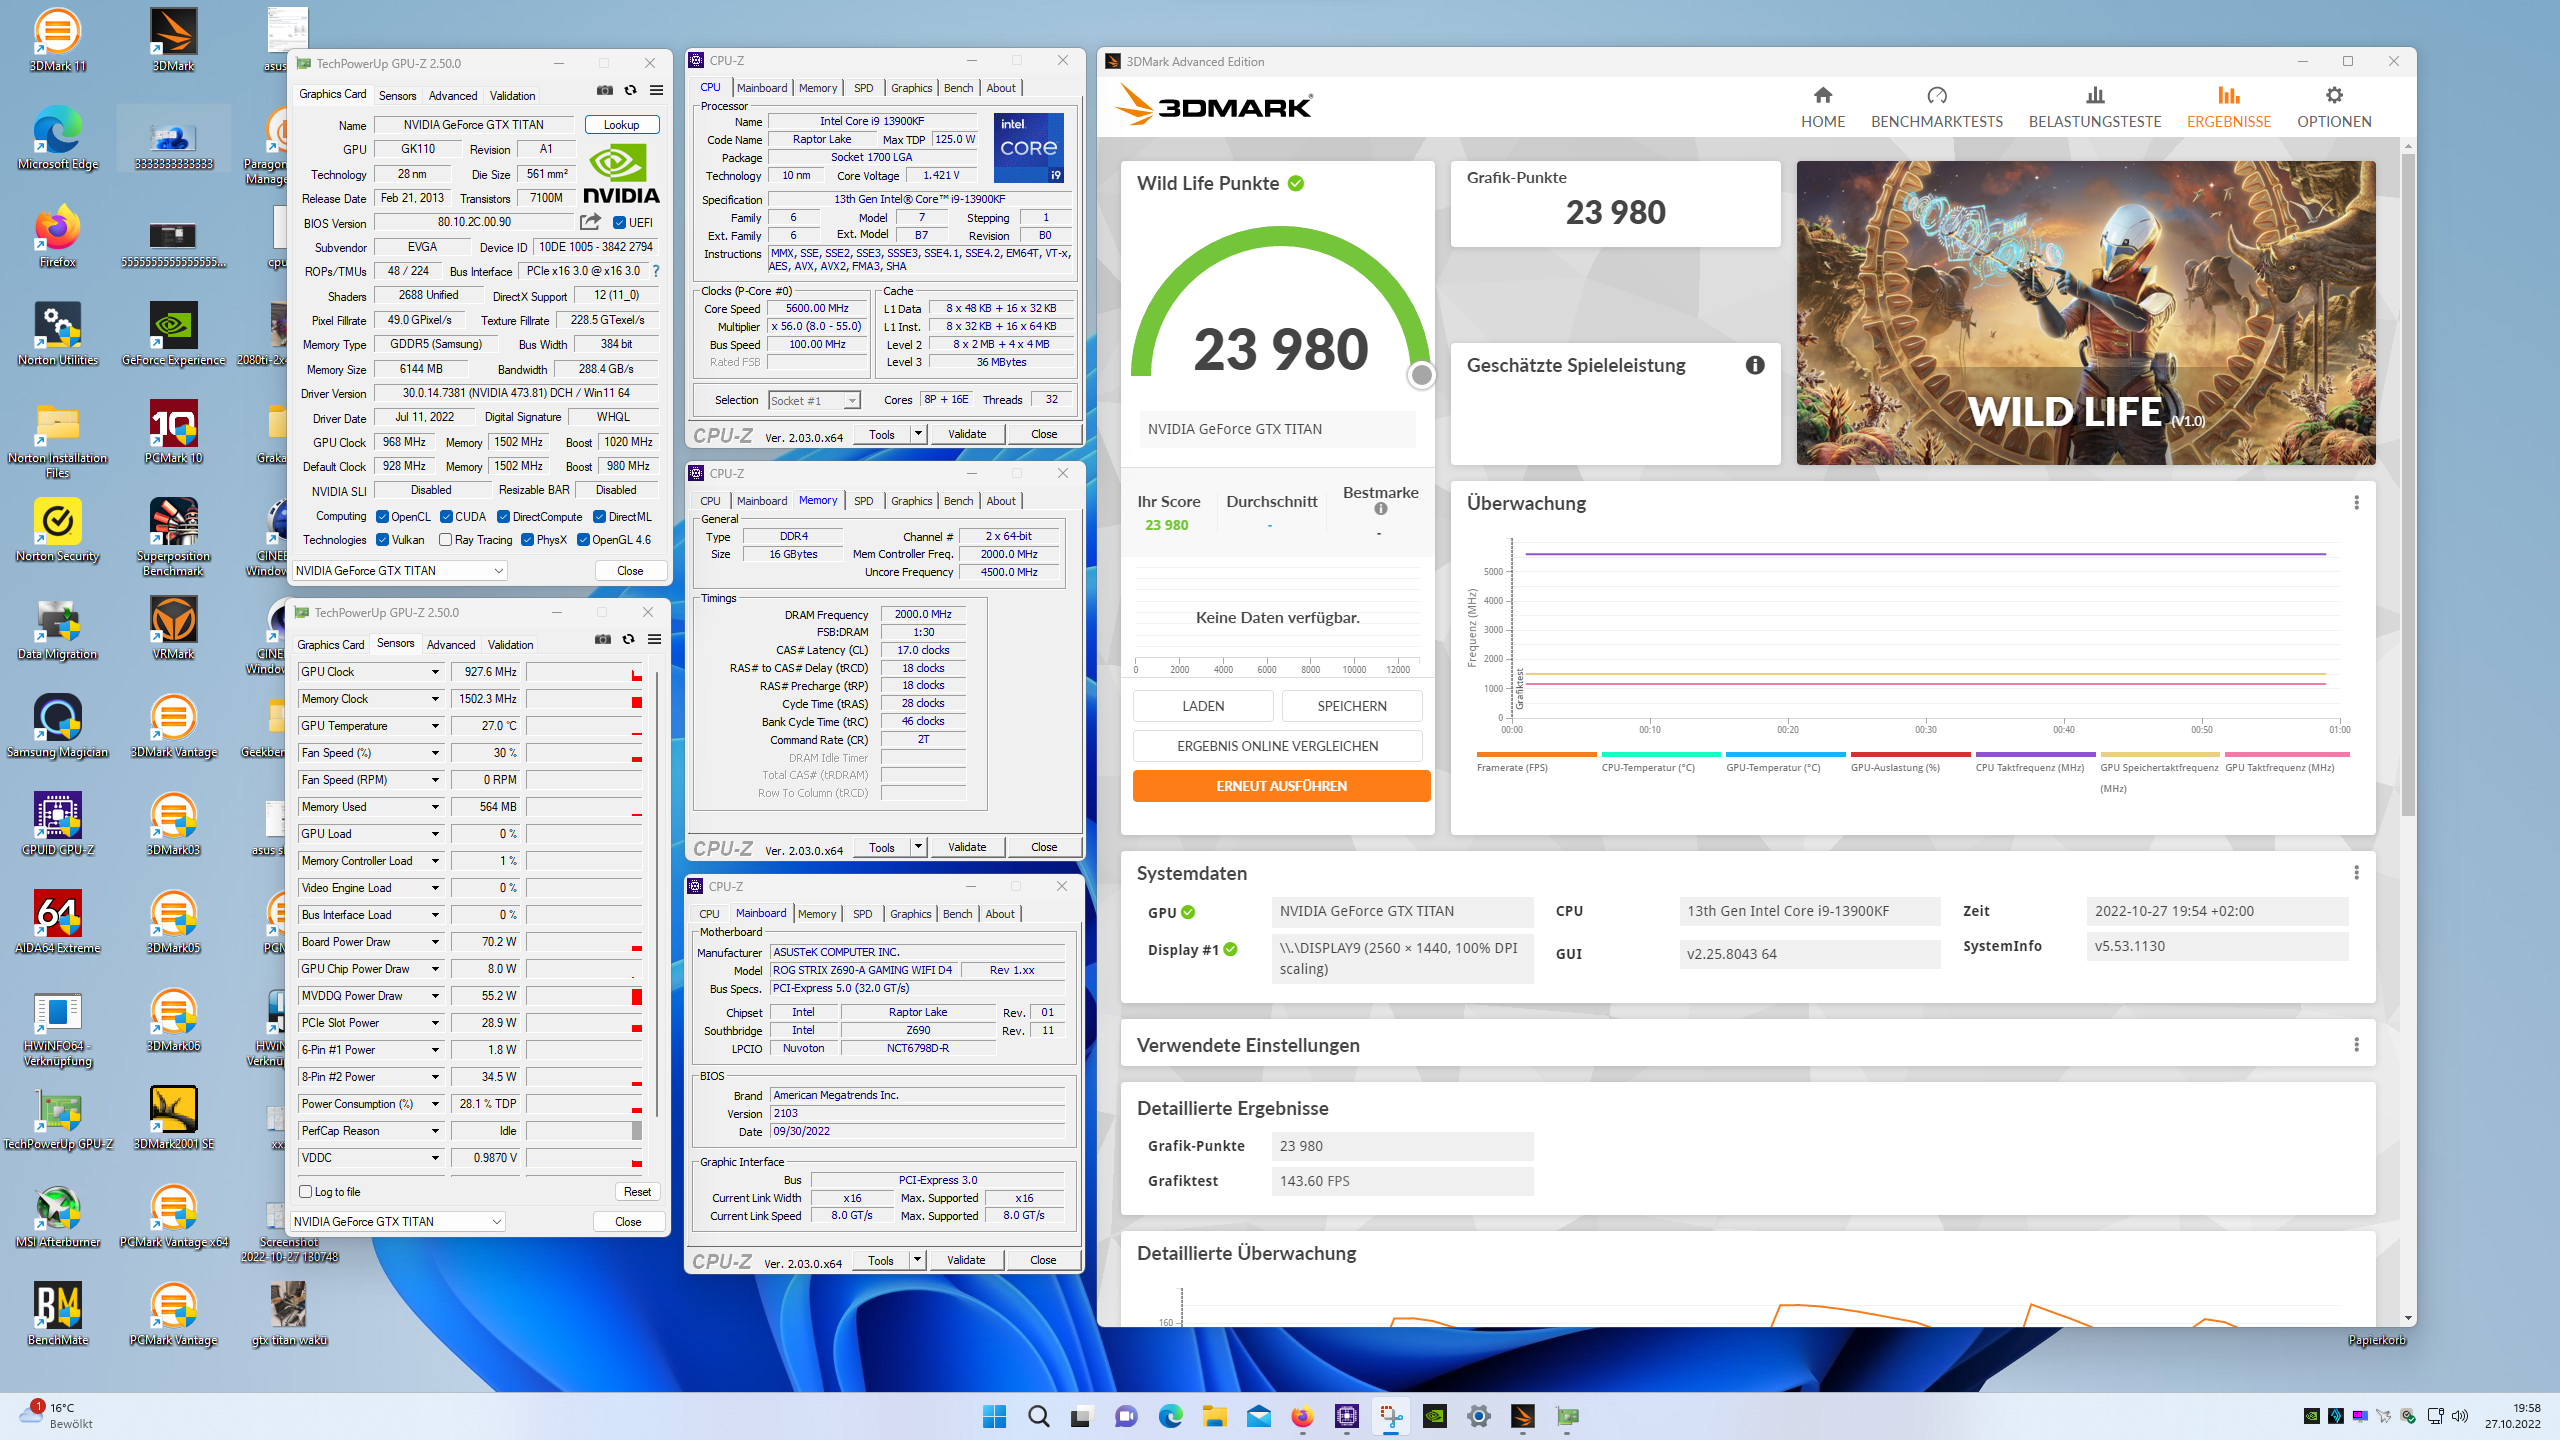This screenshot has width=2560, height=1440.
Task: Click SPEICHERN button in 3DMark
Action: point(1352,706)
